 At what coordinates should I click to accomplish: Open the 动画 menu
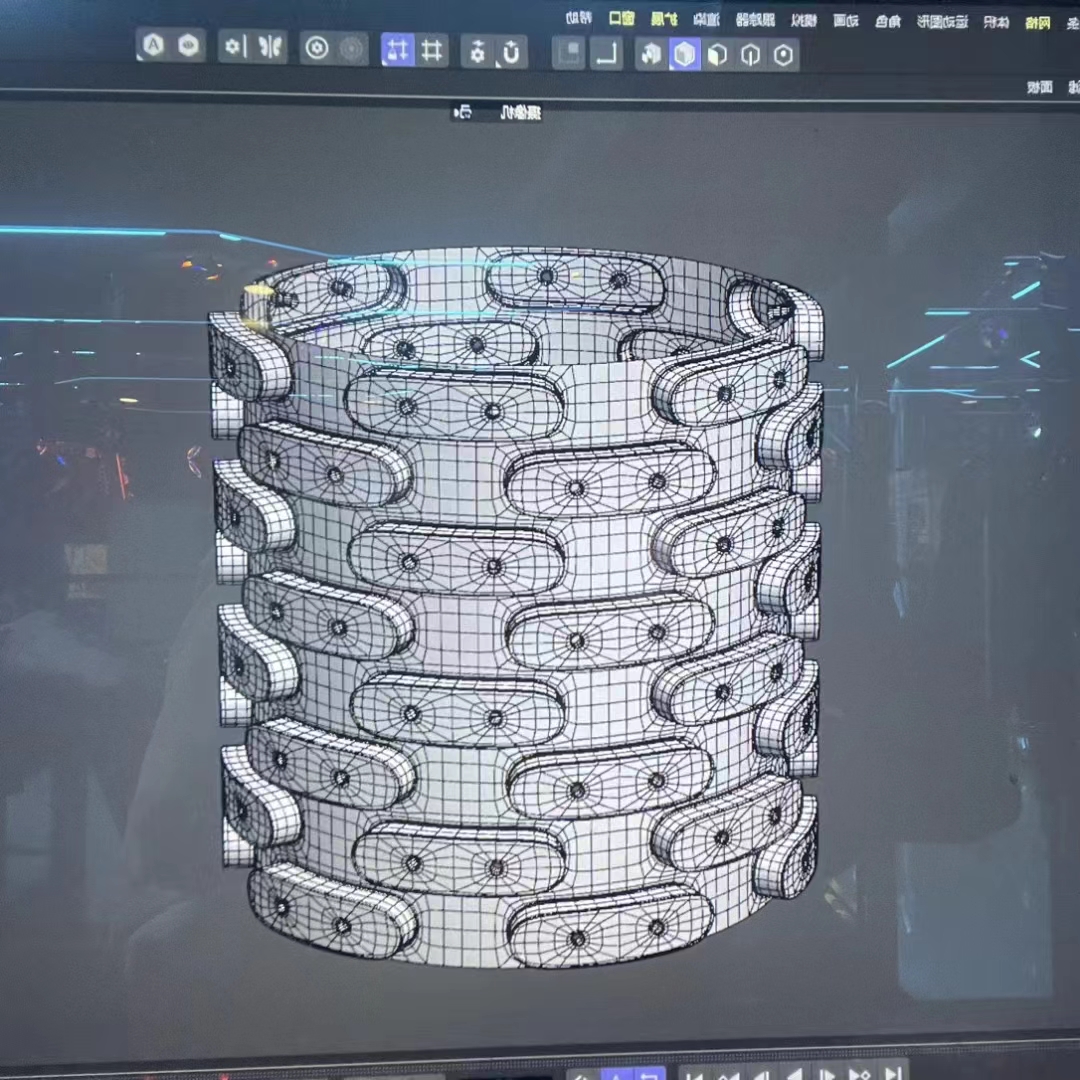pyautogui.click(x=846, y=21)
